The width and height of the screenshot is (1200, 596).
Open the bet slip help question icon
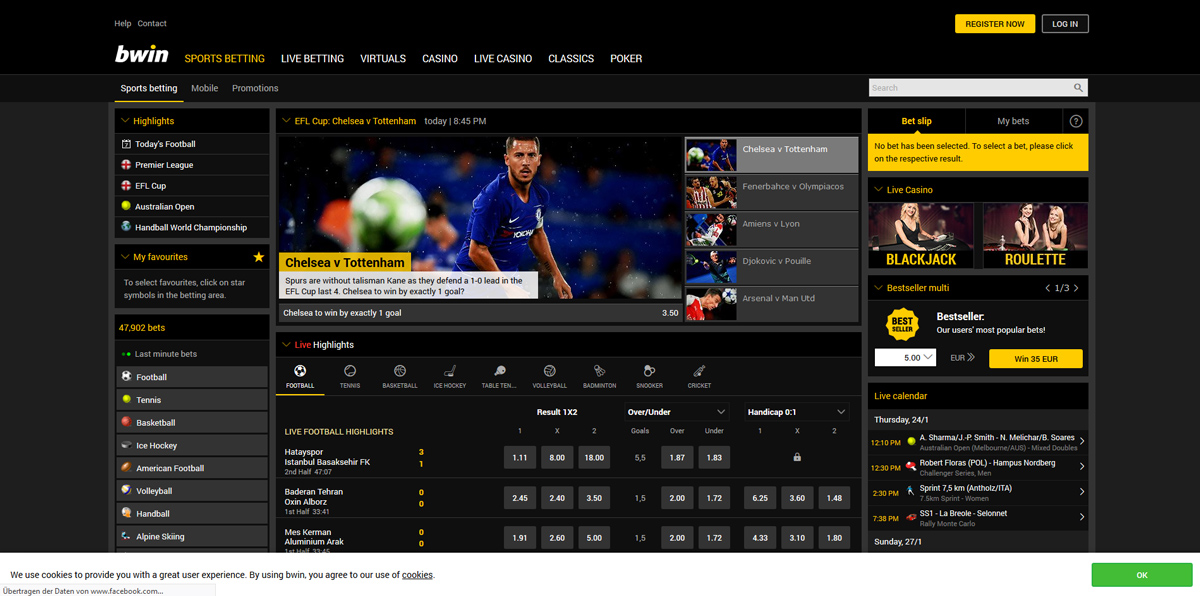1076,121
